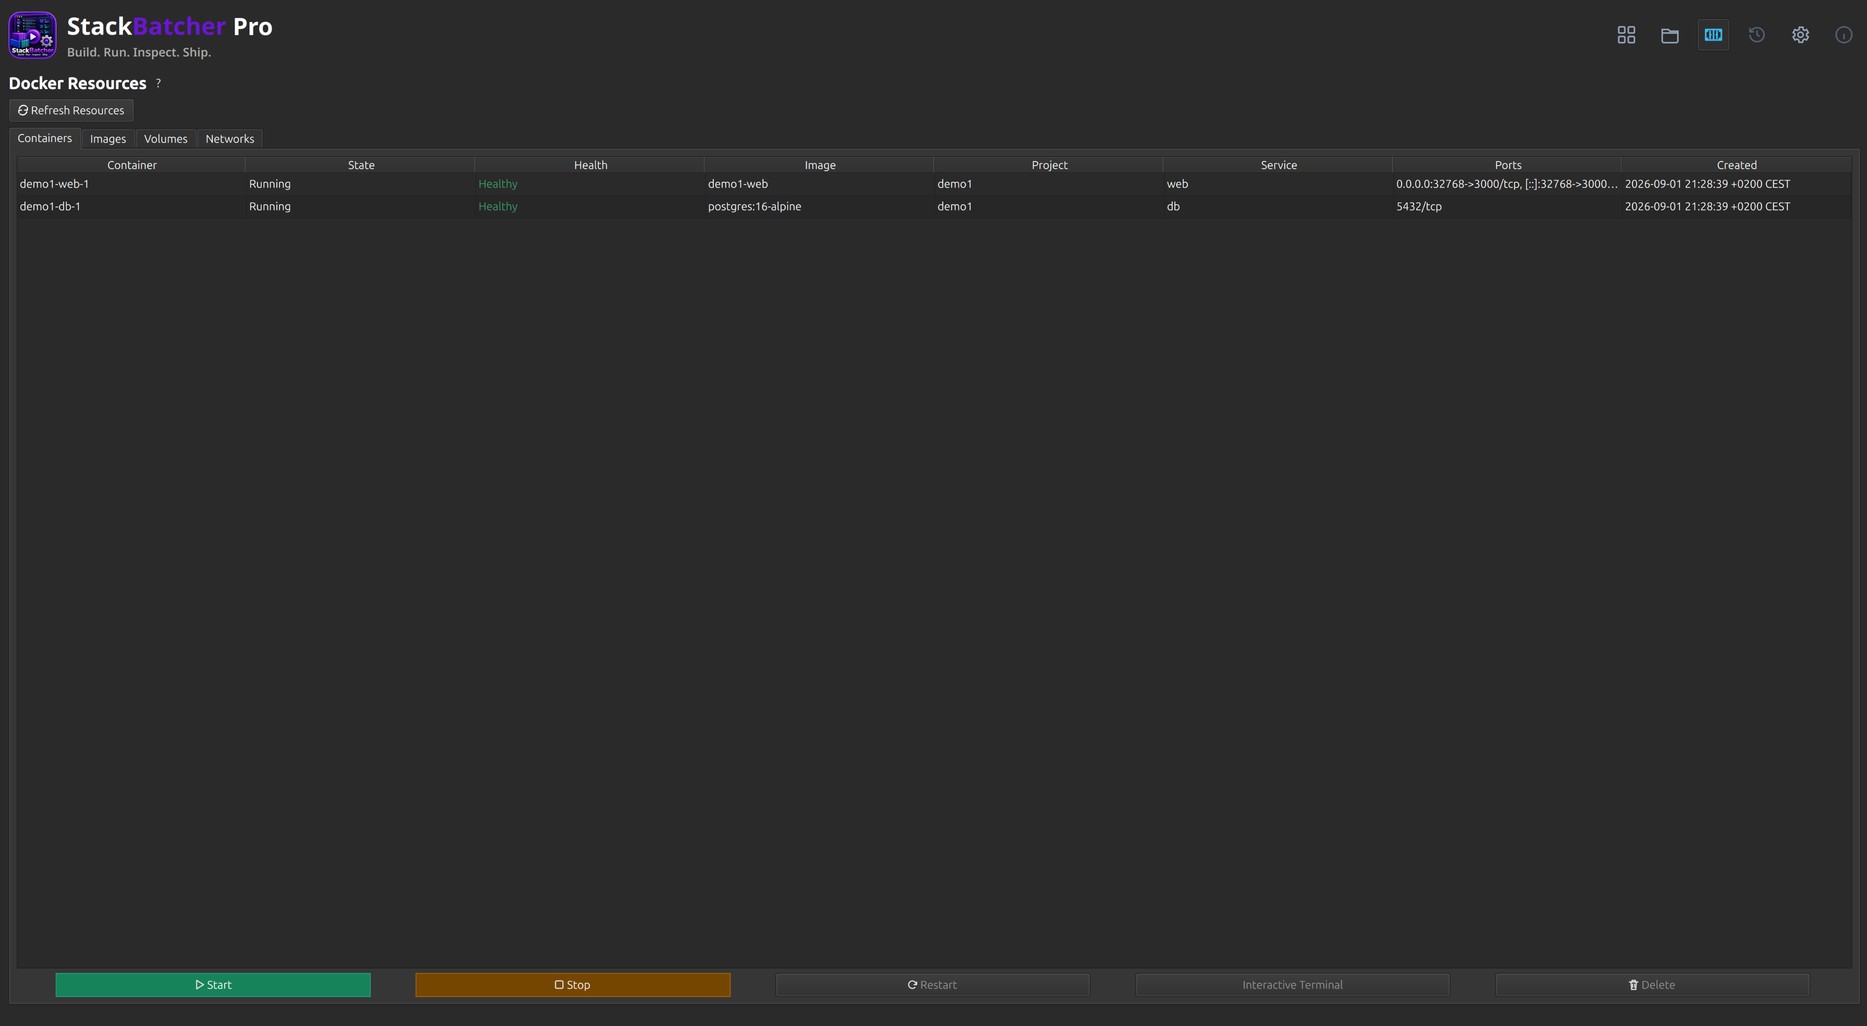1867x1026 pixels.
Task: Open the history clock icon
Action: point(1757,35)
